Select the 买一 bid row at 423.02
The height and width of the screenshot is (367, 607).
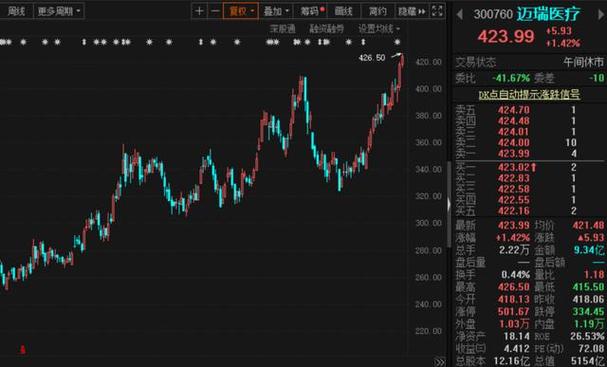pos(530,168)
